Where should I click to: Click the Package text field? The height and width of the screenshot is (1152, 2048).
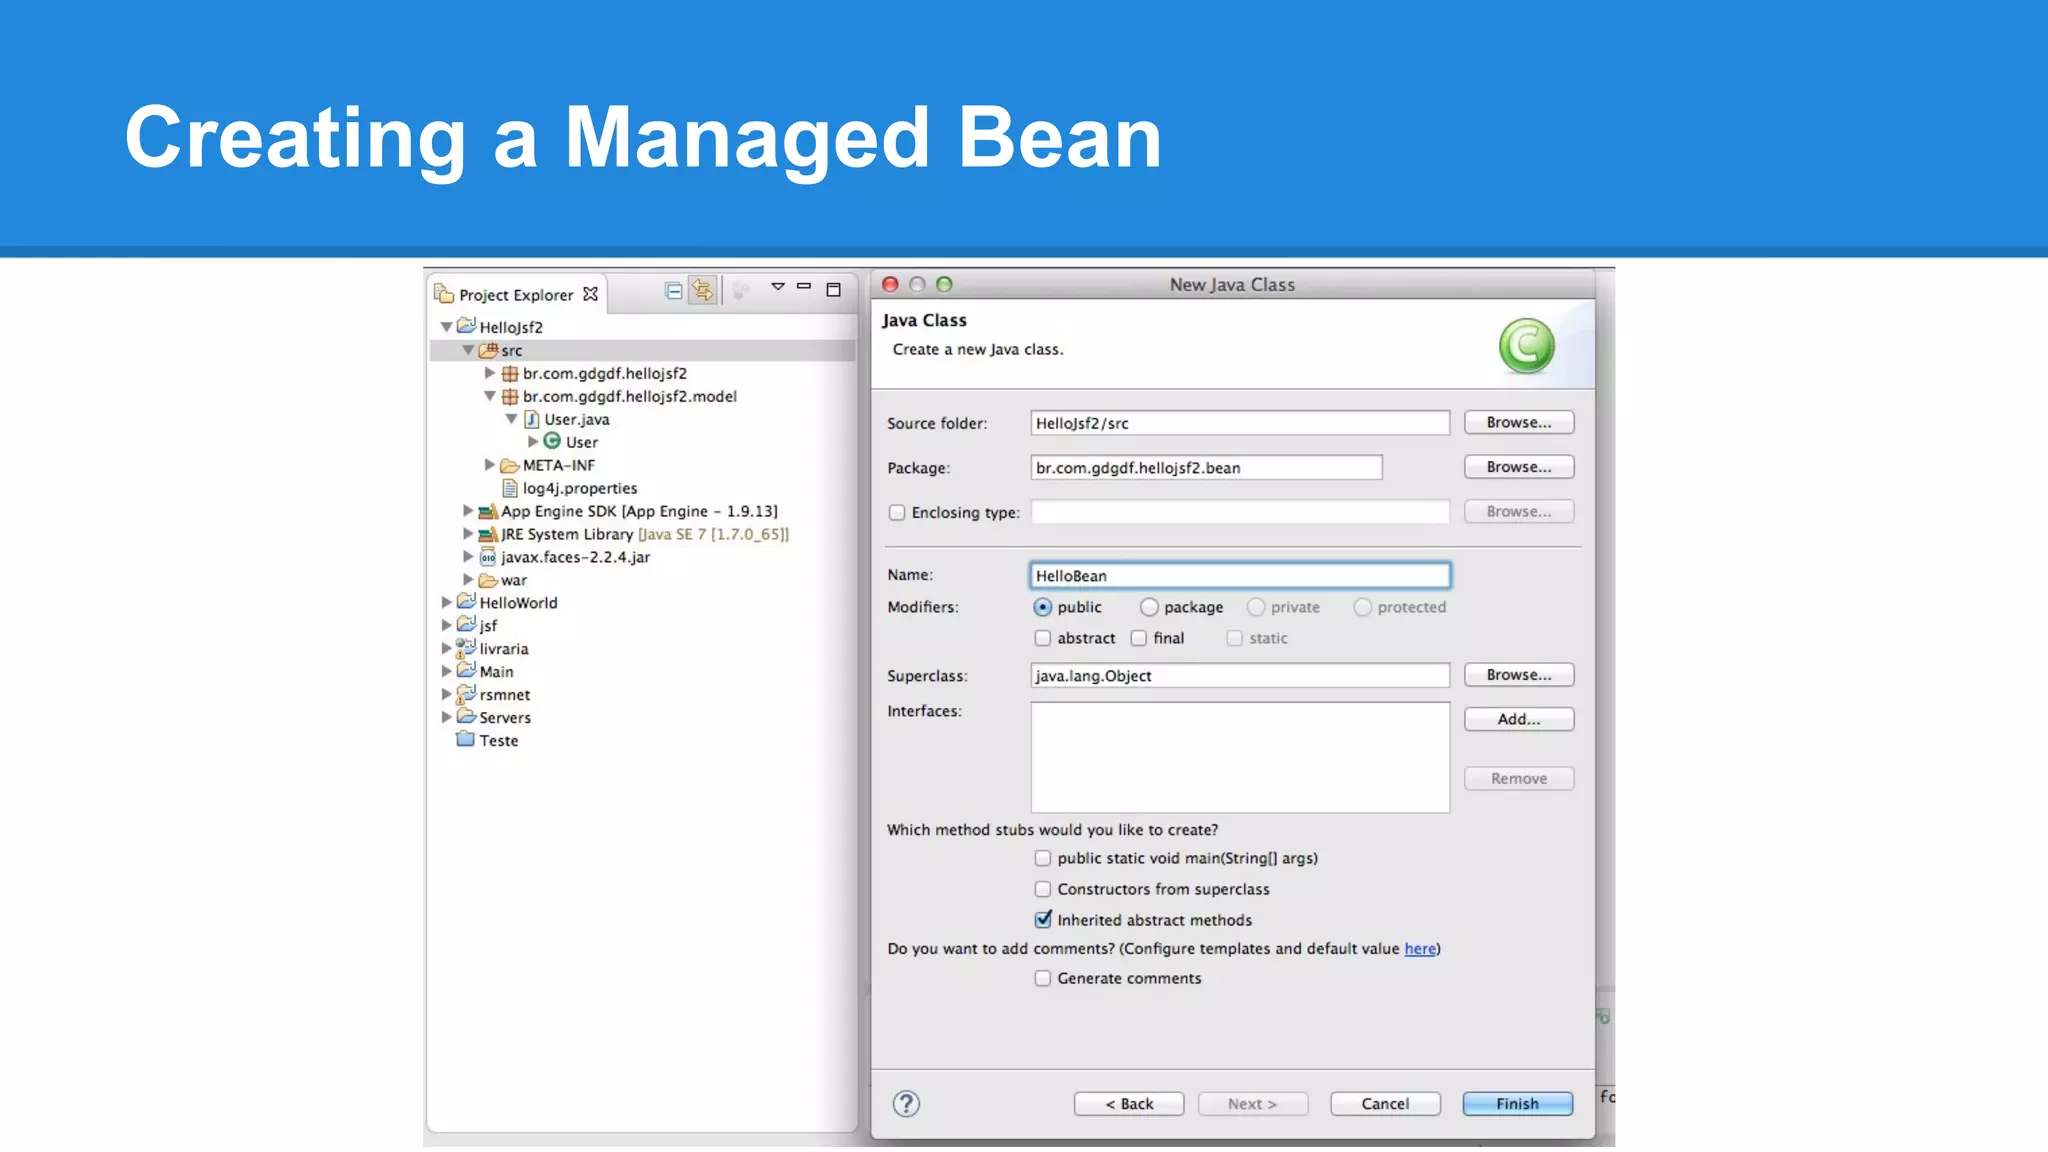pyautogui.click(x=1206, y=467)
